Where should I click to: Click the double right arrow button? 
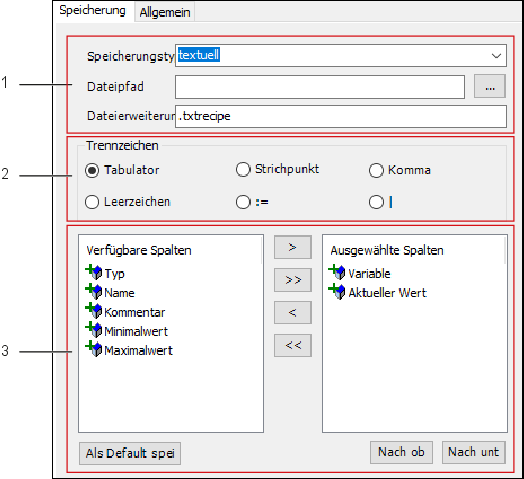(293, 280)
